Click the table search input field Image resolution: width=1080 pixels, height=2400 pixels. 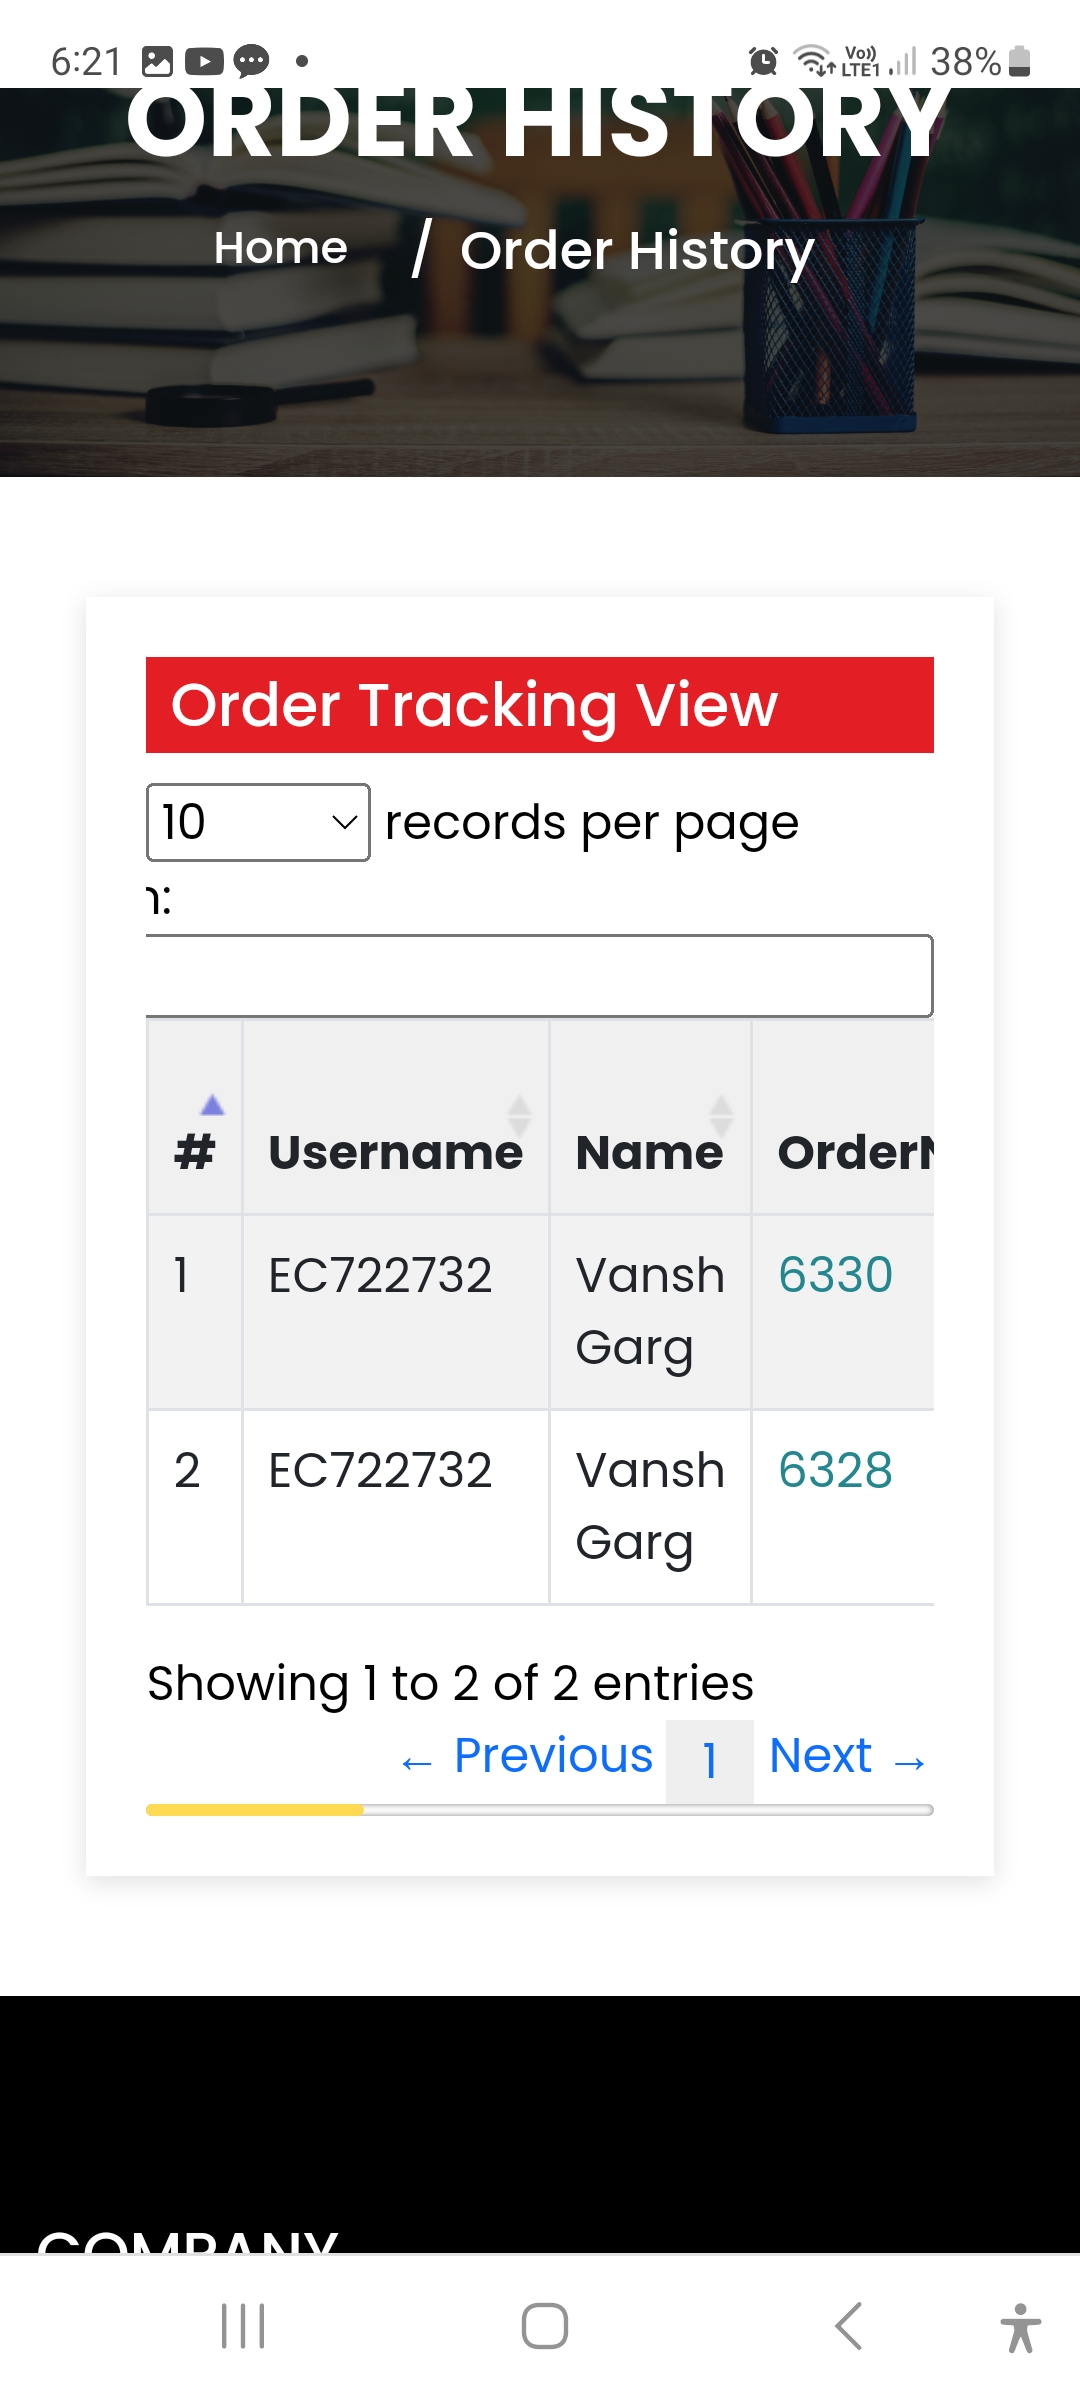pos(540,976)
